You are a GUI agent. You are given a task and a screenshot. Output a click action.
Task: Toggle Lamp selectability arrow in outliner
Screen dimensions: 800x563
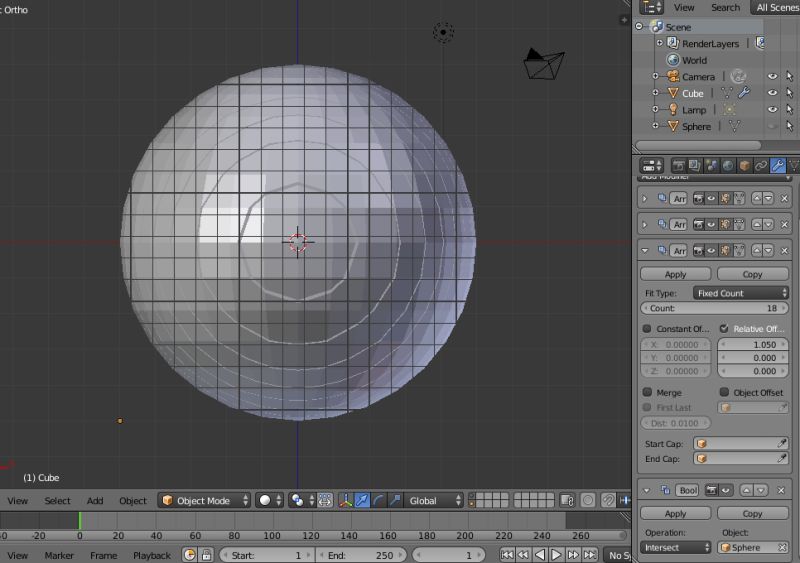click(x=790, y=110)
